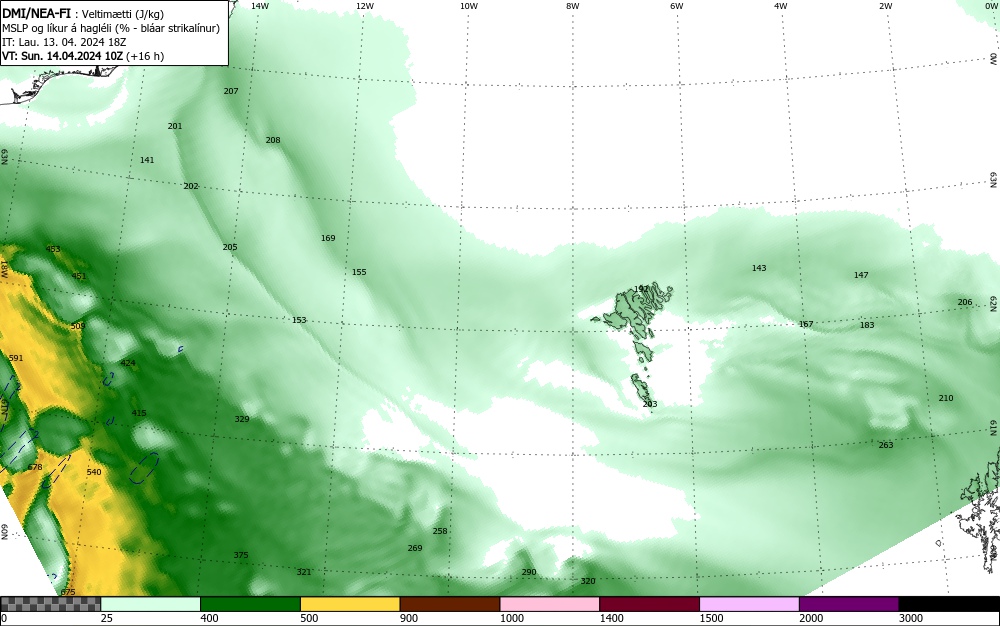Click the '10W' longitude label
This screenshot has height=626, width=1000.
[469, 6]
